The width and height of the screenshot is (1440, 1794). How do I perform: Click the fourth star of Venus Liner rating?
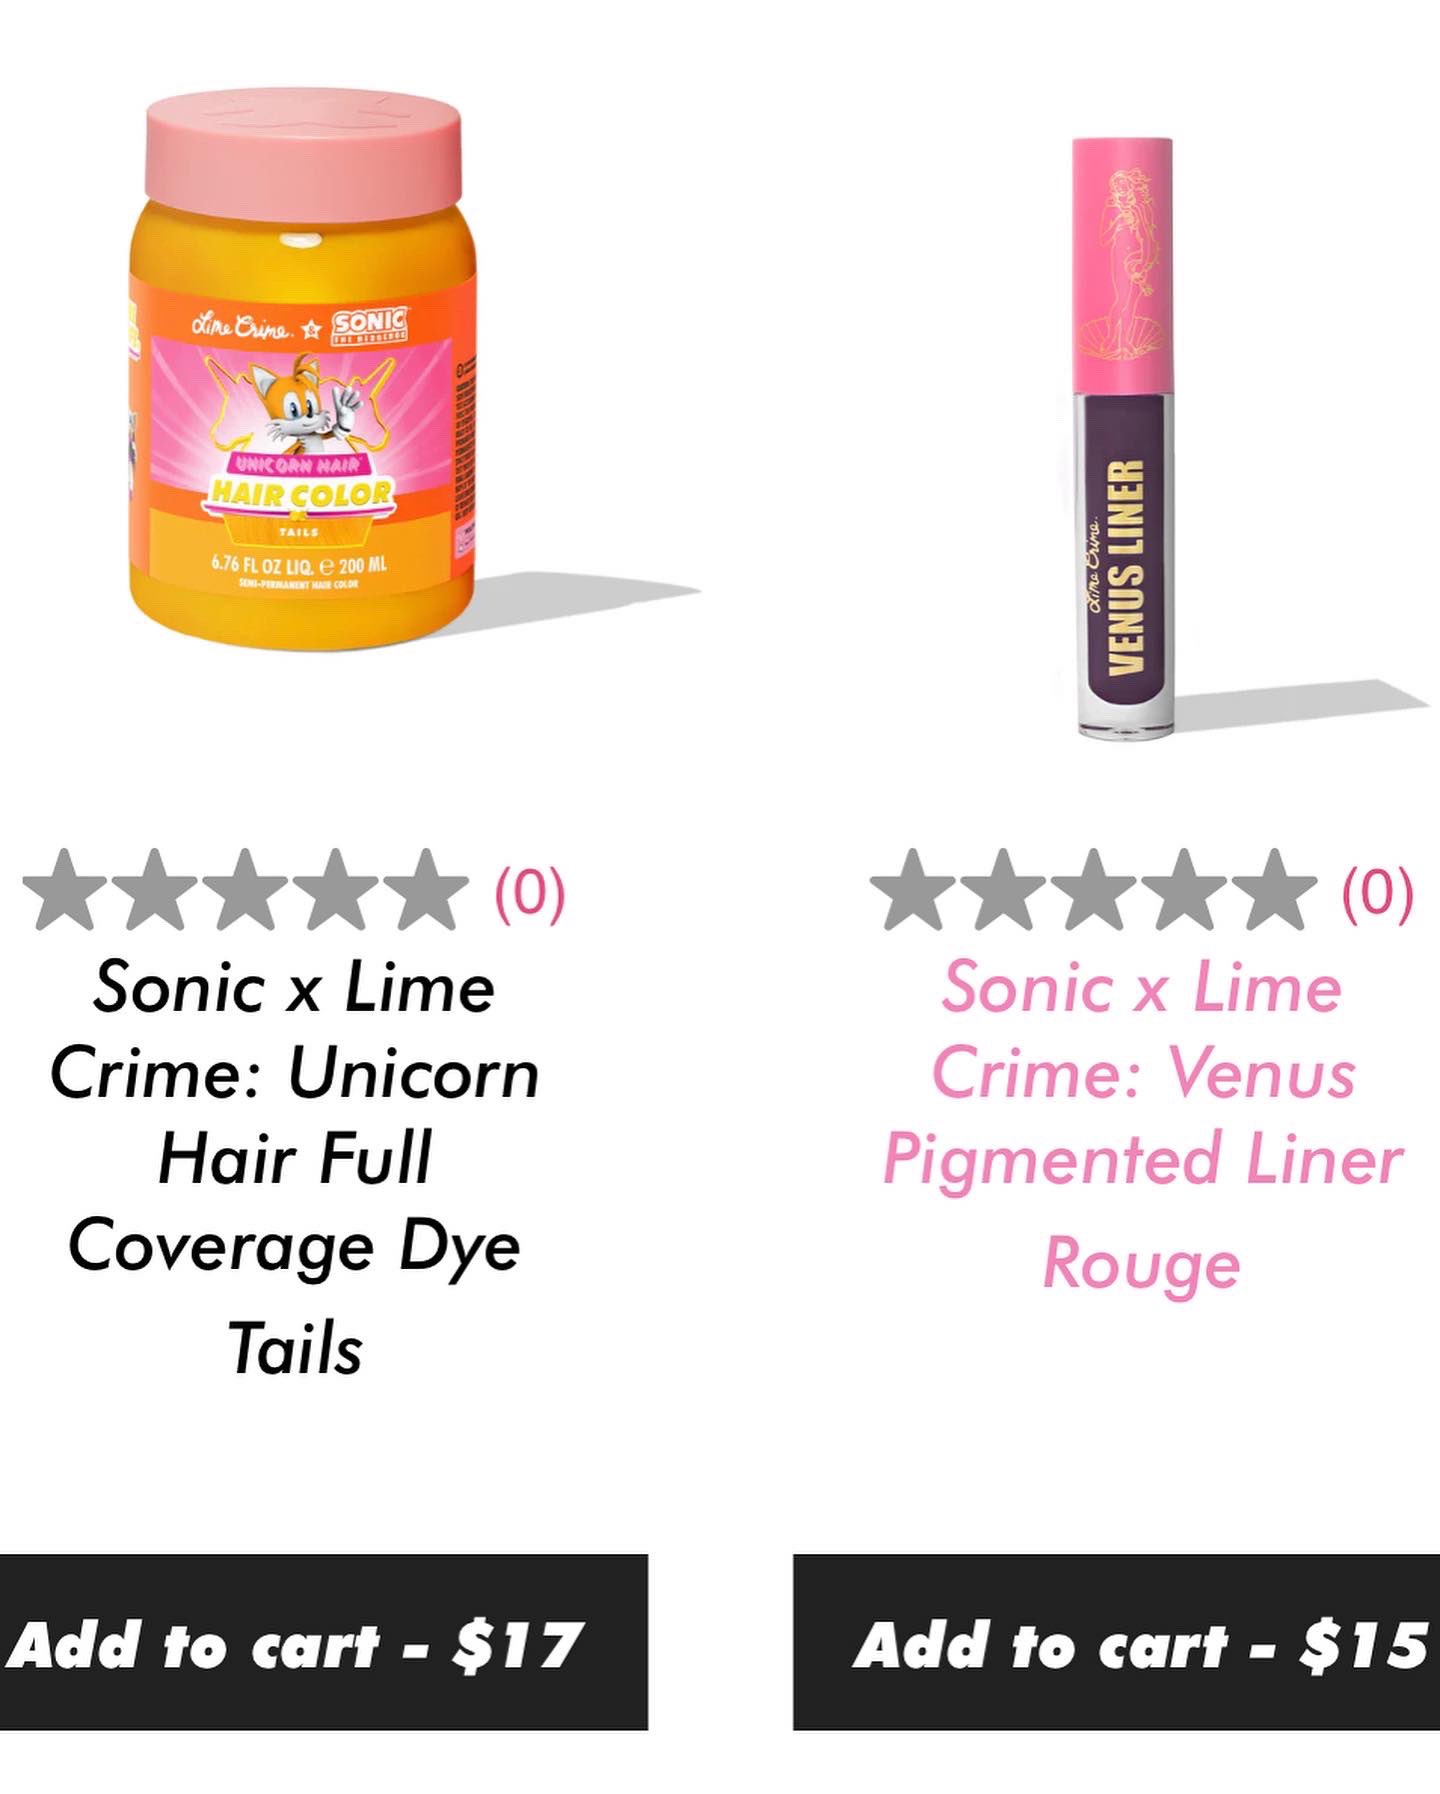tap(1183, 890)
